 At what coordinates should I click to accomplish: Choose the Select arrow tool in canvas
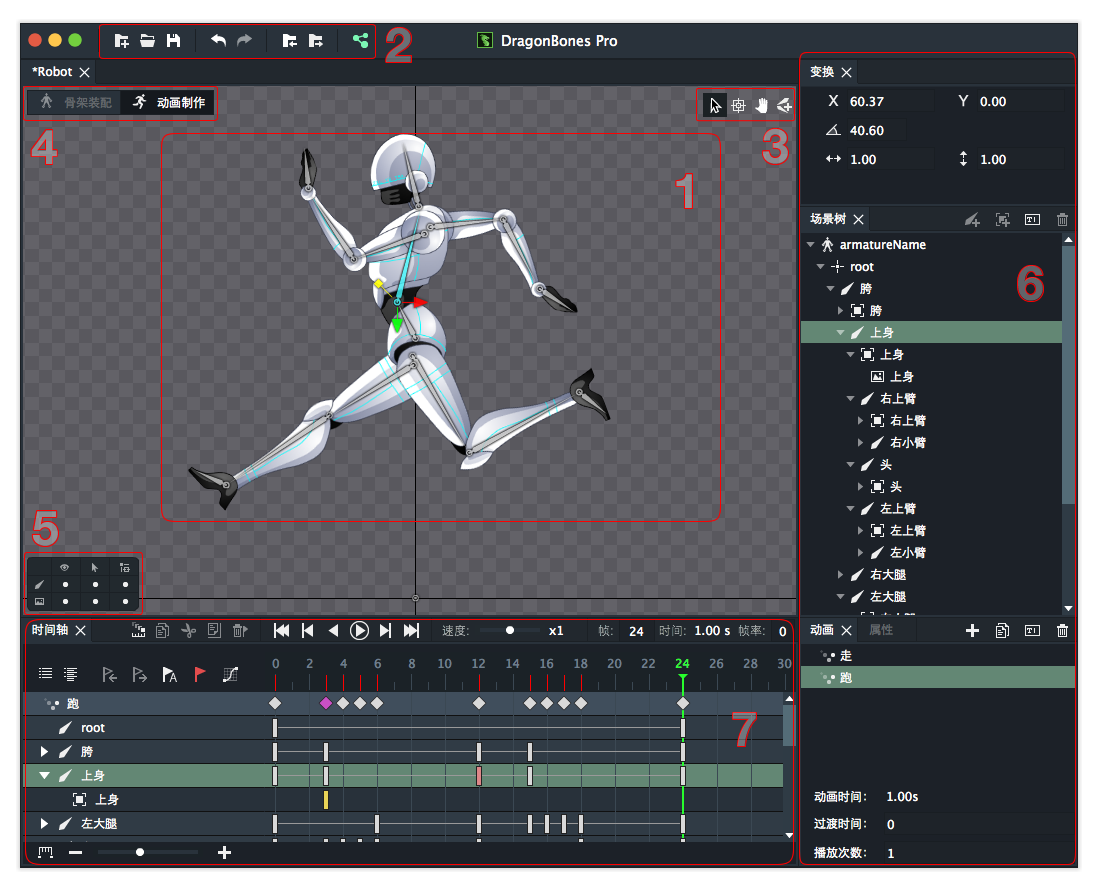click(715, 106)
